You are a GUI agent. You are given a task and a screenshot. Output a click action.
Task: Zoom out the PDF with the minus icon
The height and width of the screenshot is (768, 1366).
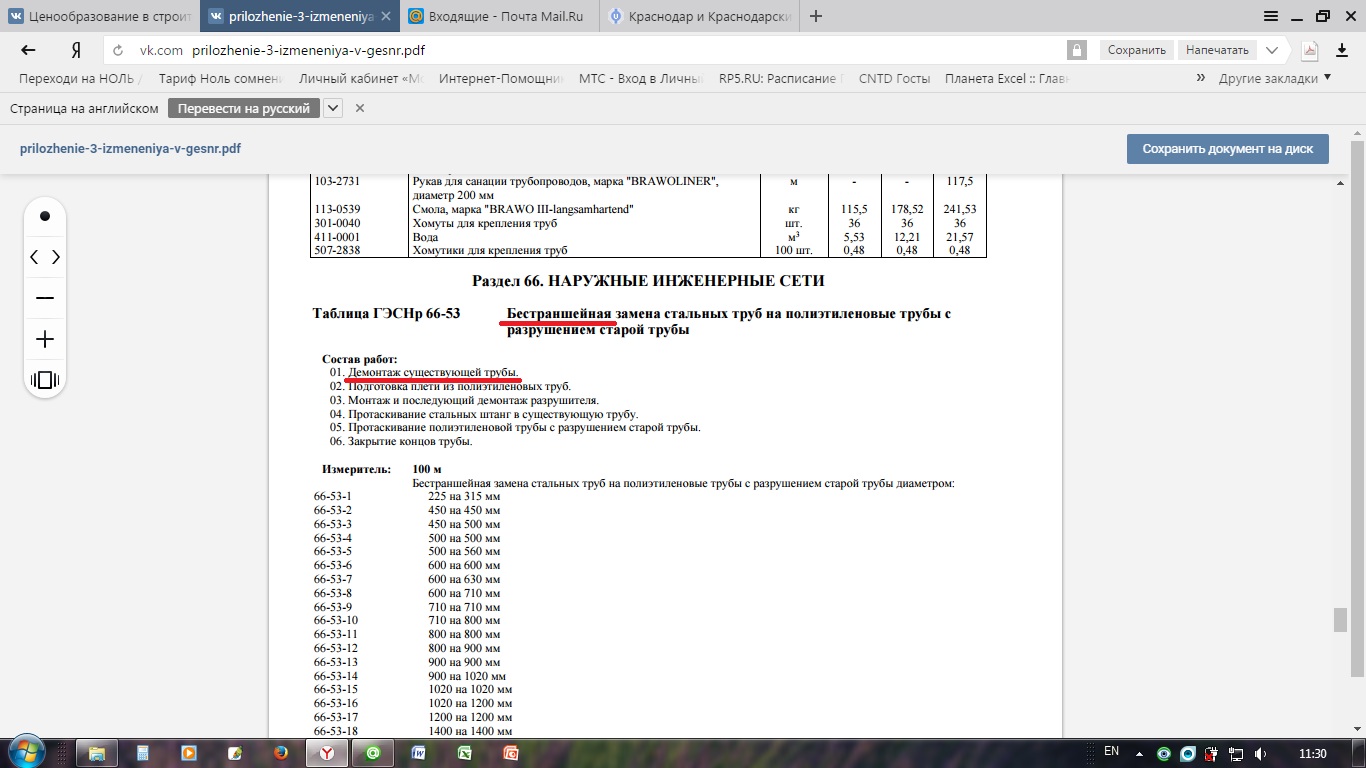pos(45,298)
